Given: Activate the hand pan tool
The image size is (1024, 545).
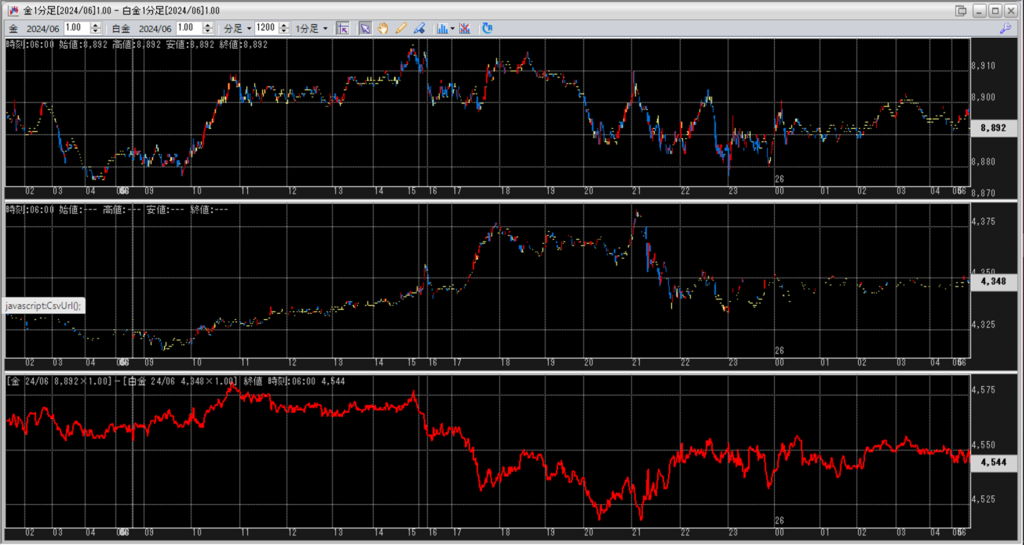Looking at the screenshot, I should pyautogui.click(x=383, y=28).
